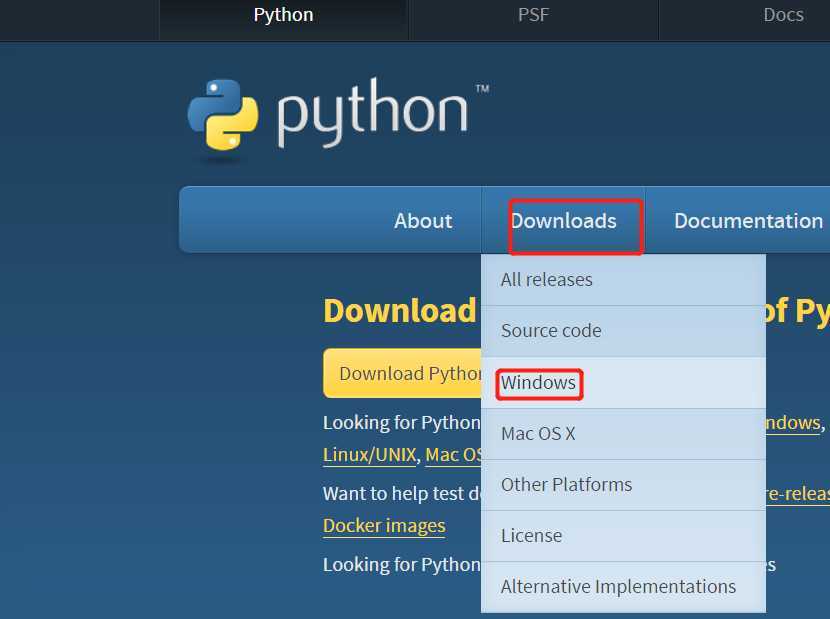830x619 pixels.
Task: Open the About navigation menu
Action: [x=423, y=220]
